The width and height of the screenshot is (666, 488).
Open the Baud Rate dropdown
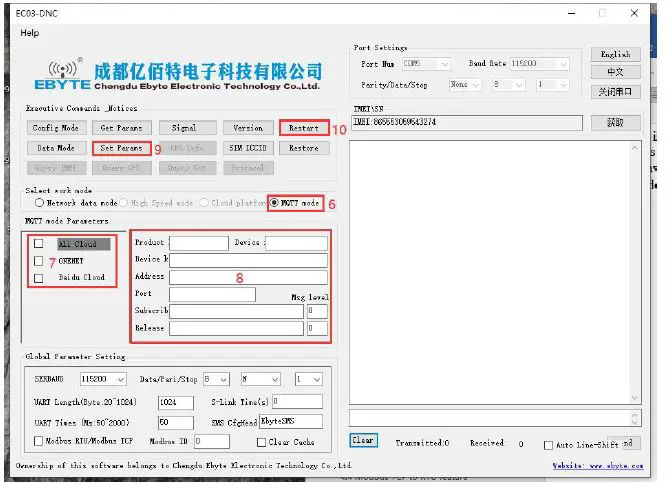539,63
